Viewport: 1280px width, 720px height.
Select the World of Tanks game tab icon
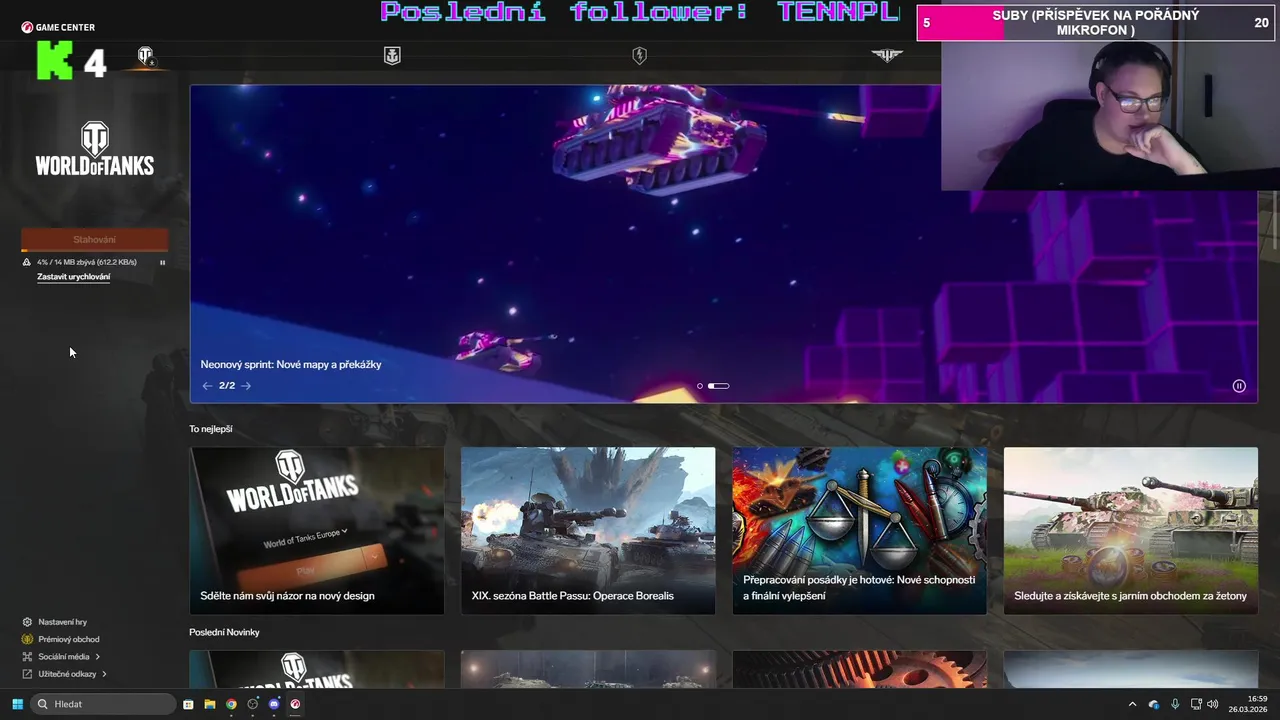pos(145,56)
